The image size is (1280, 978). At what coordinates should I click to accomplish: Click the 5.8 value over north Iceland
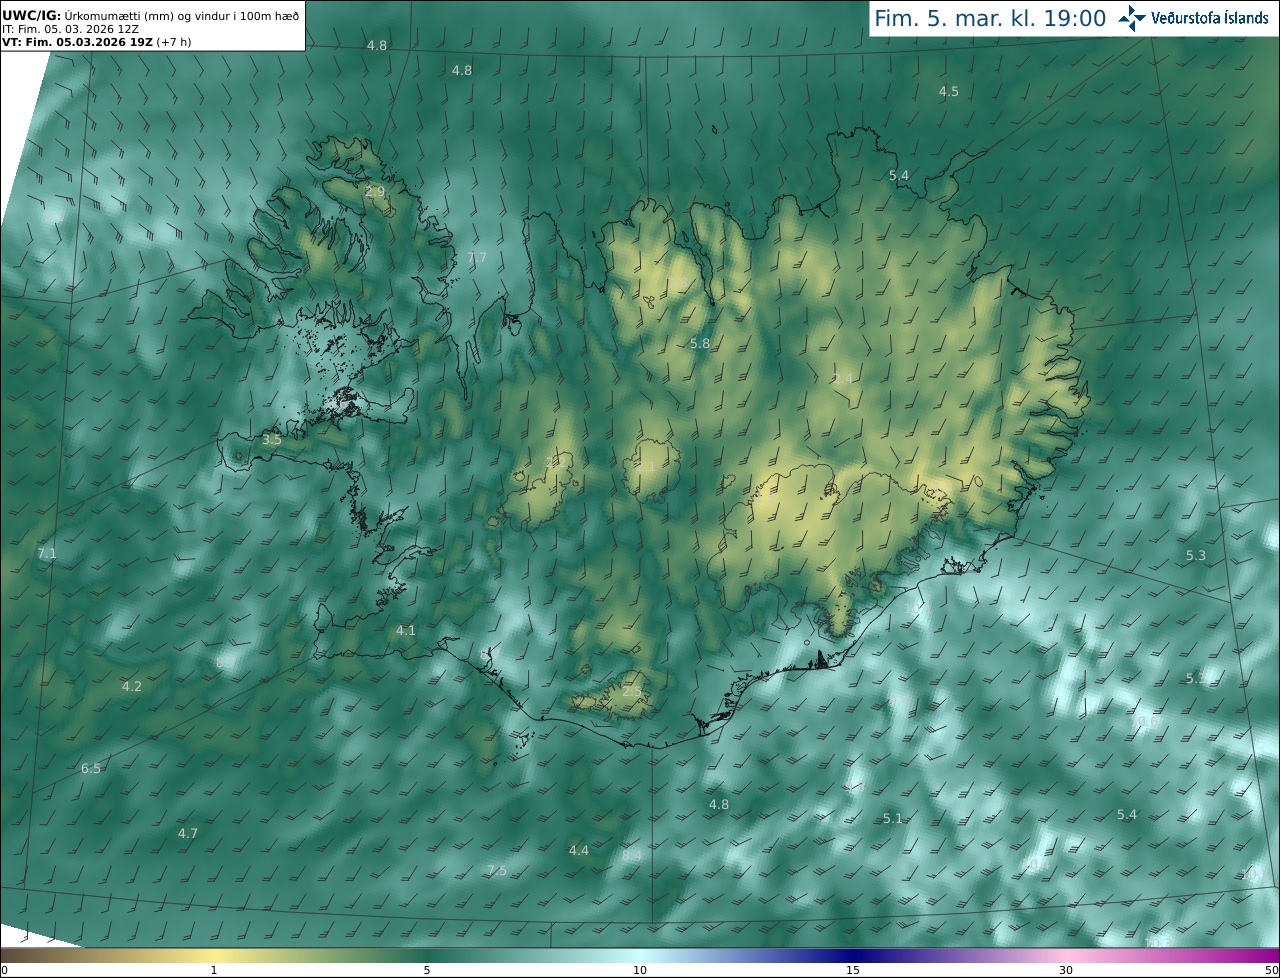coord(700,344)
